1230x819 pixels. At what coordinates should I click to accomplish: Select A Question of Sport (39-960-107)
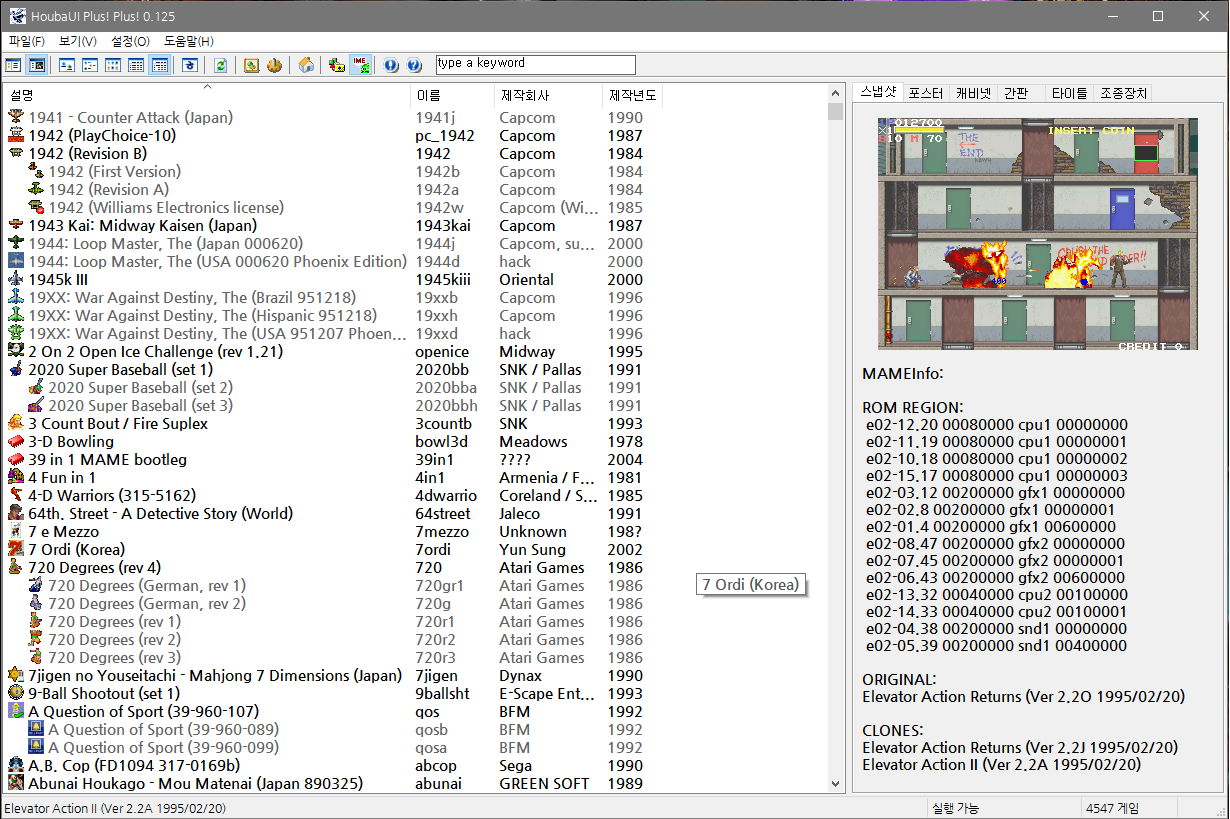(333, 712)
